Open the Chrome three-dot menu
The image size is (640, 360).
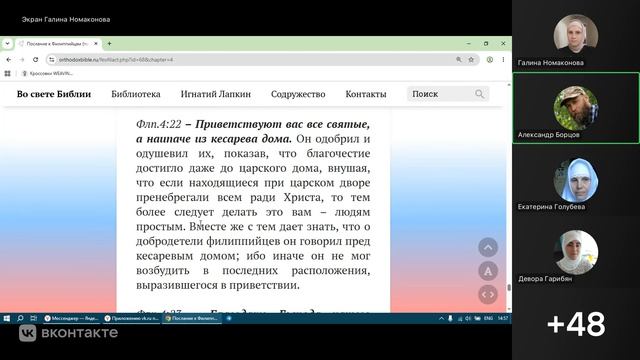click(x=503, y=60)
